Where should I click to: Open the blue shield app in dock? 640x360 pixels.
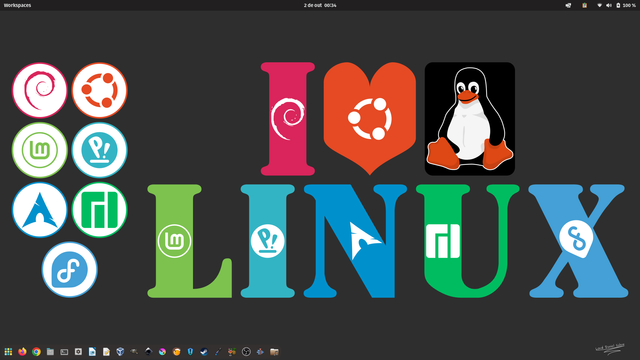click(190, 351)
